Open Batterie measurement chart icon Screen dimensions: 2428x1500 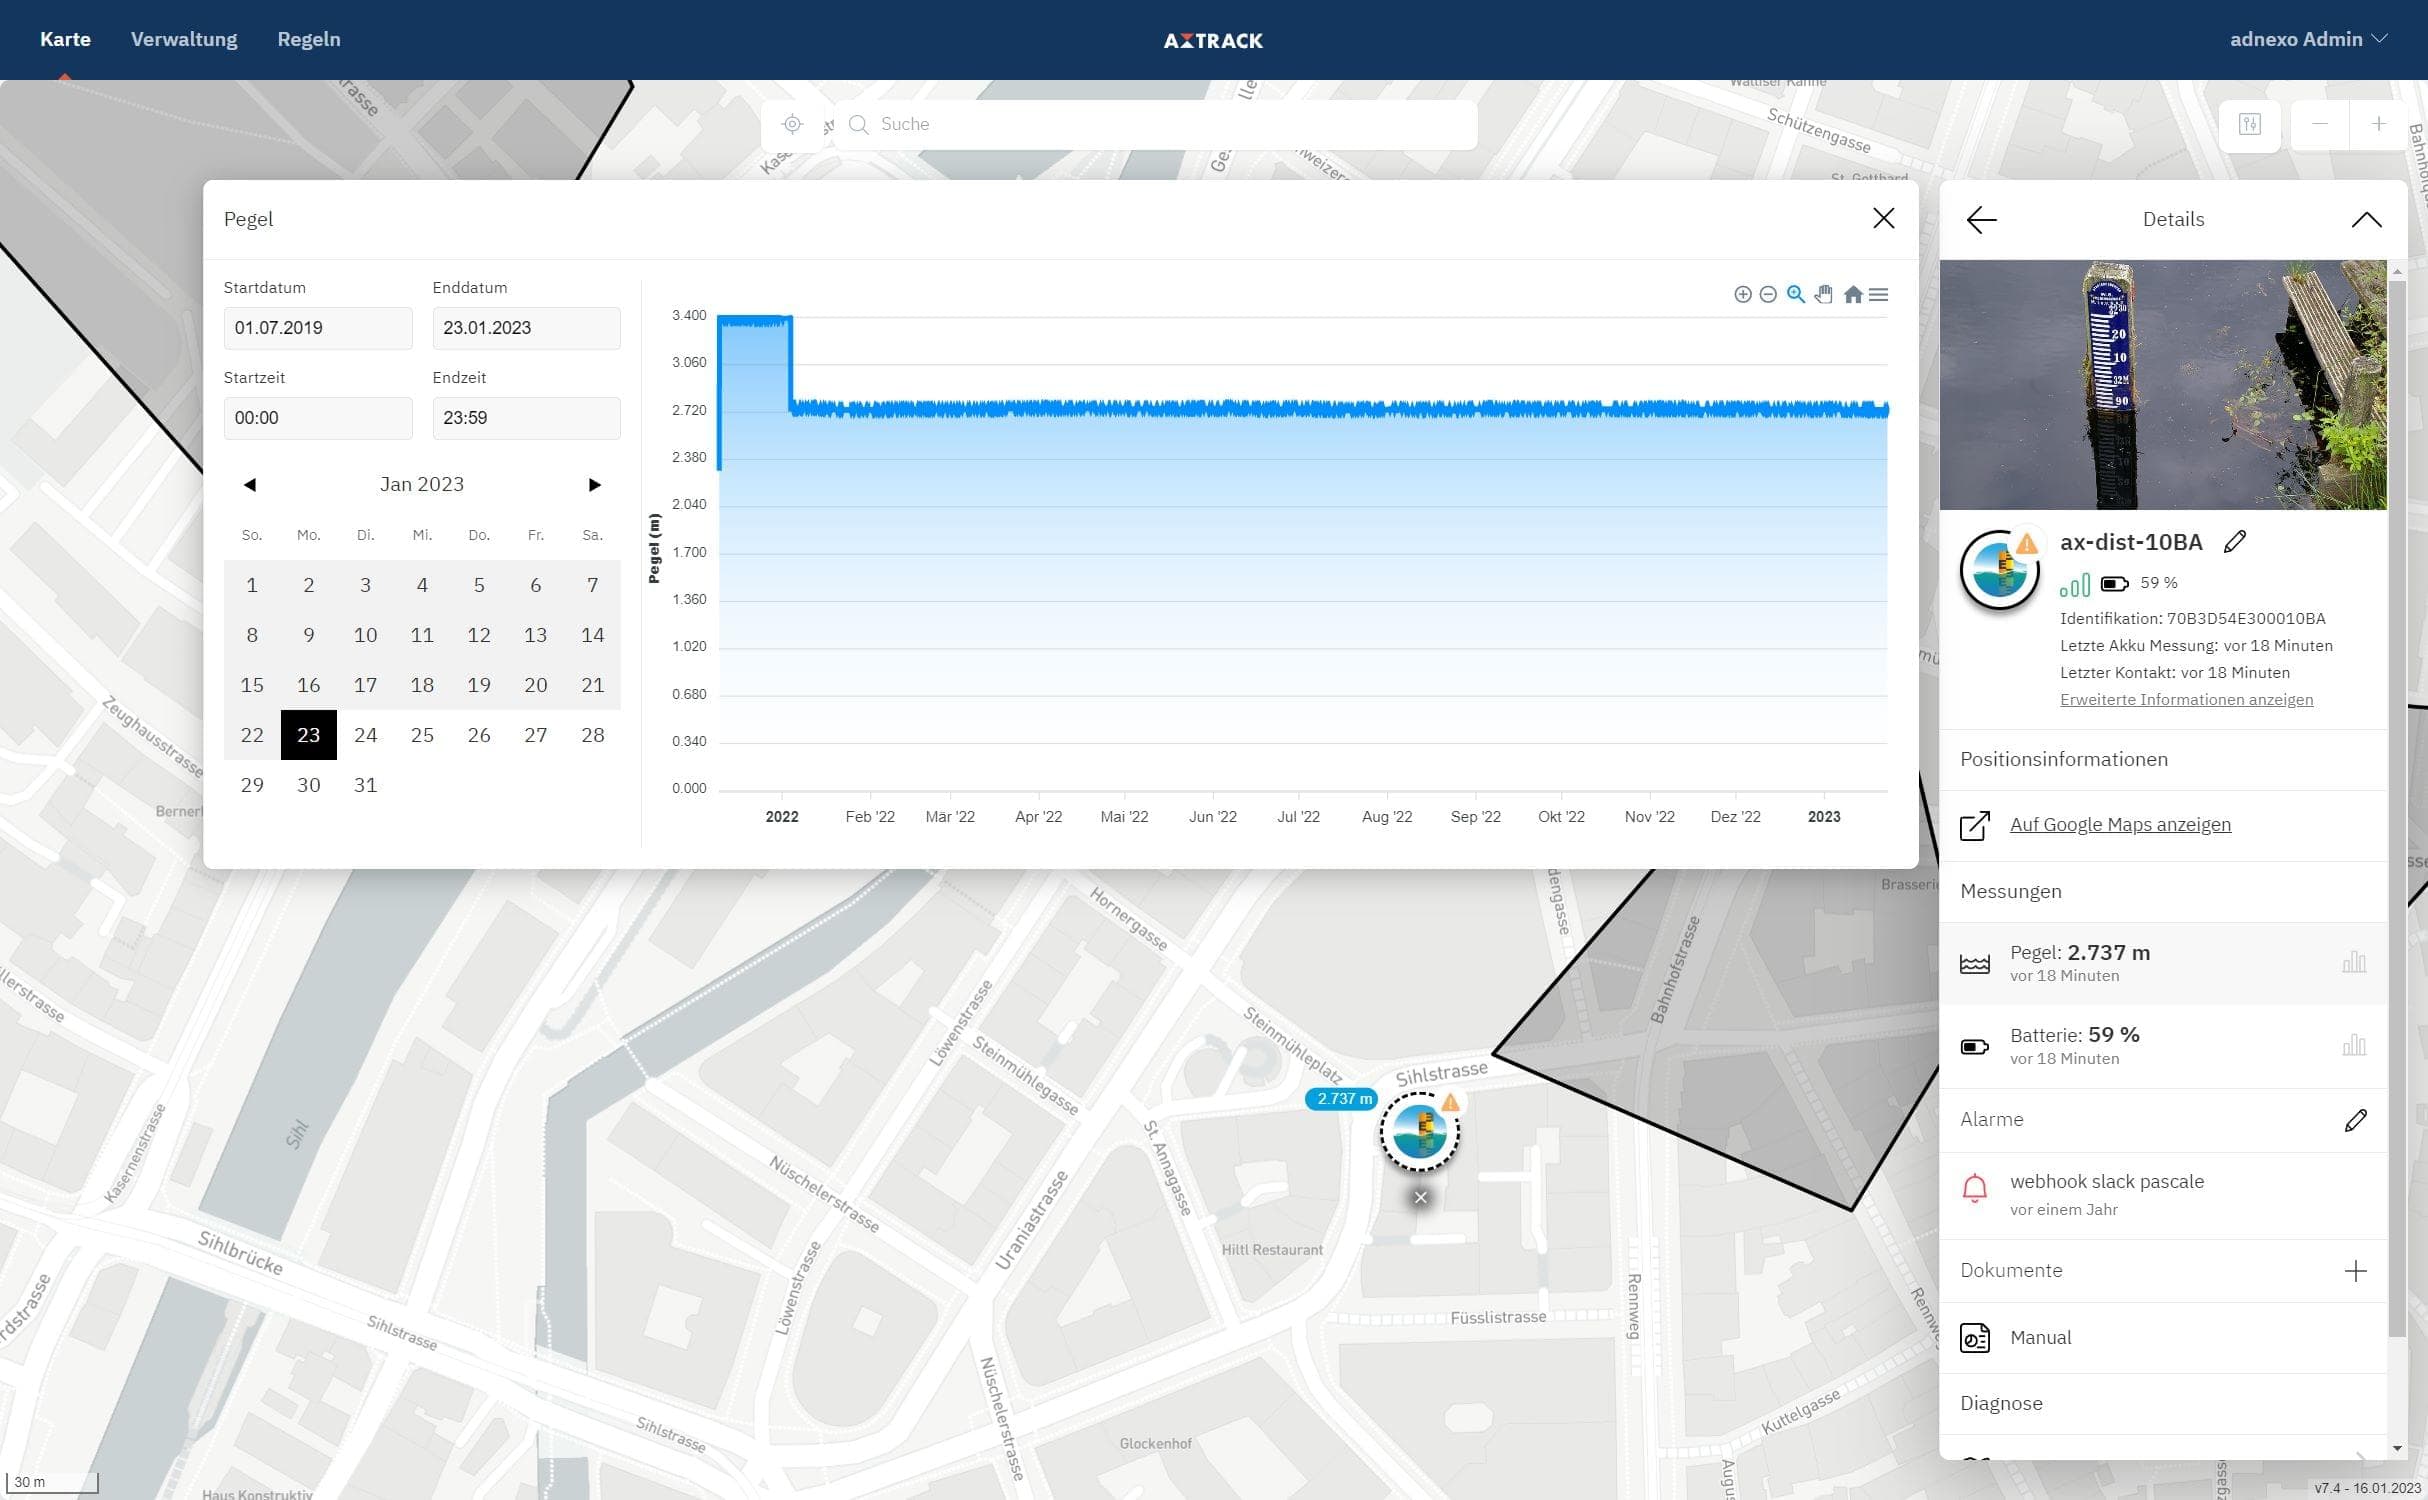coord(2354,1045)
